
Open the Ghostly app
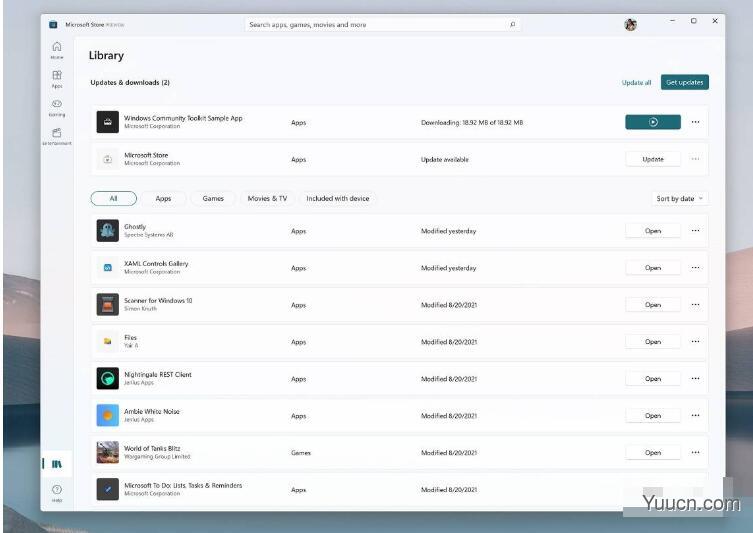coord(653,230)
